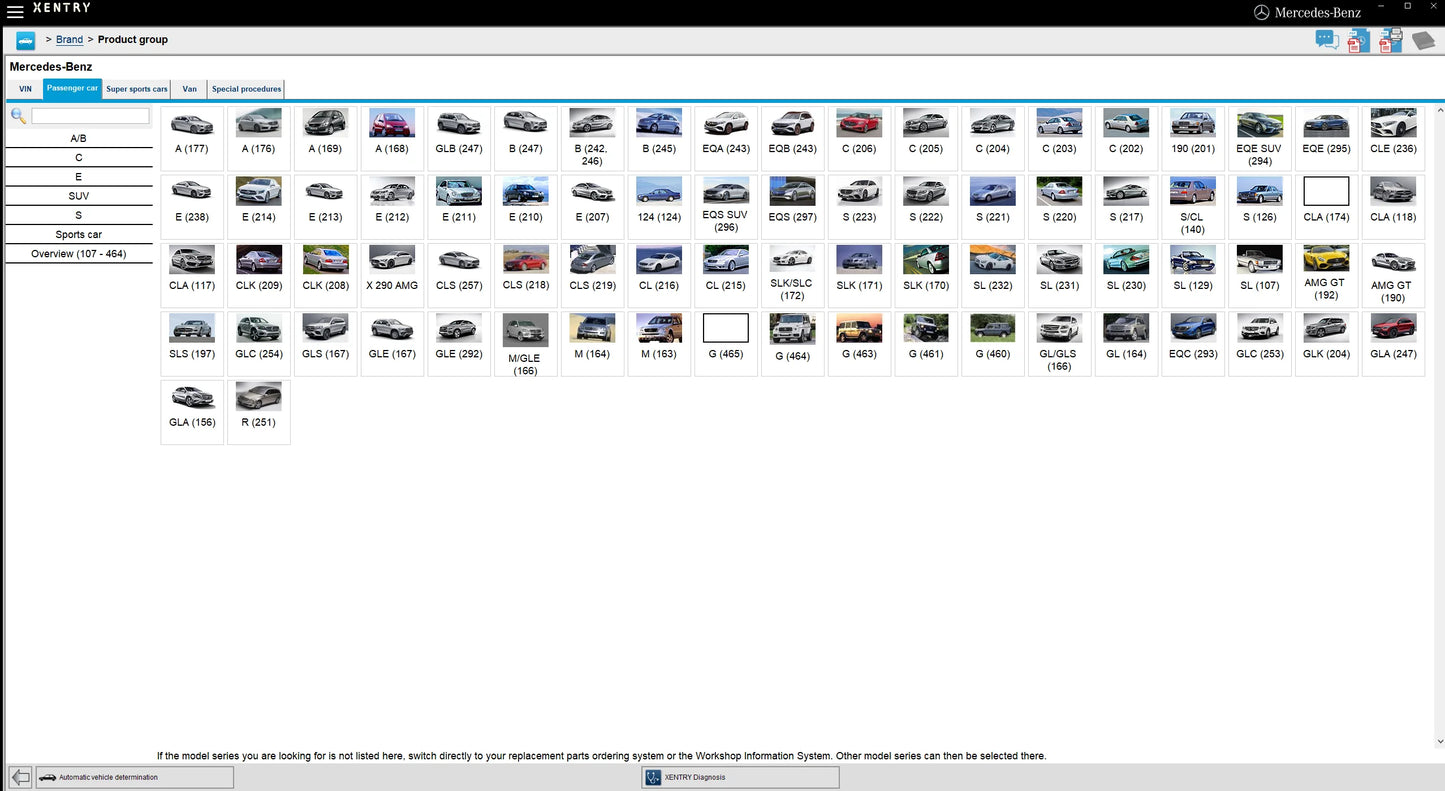Open Overview (107 - 464) in sidebar
The width and height of the screenshot is (1445, 791).
click(x=78, y=253)
